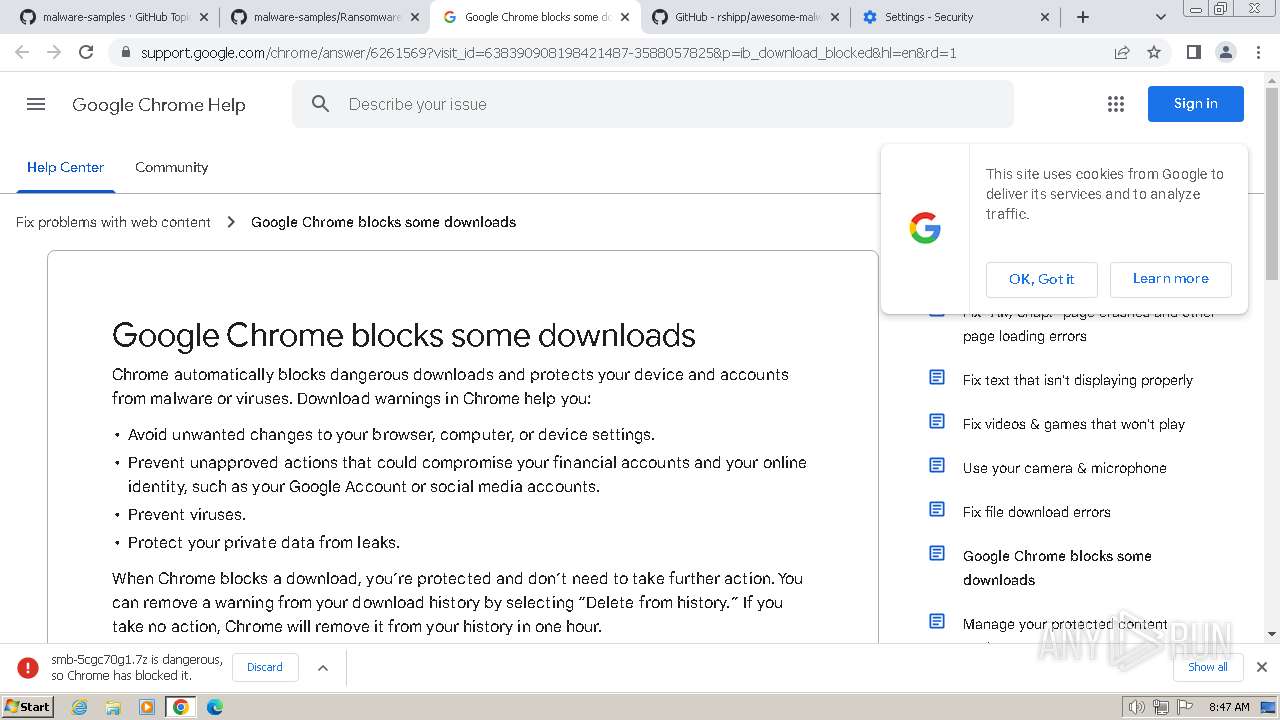
Task: Click OK, Got it on cookie notice
Action: click(x=1042, y=279)
